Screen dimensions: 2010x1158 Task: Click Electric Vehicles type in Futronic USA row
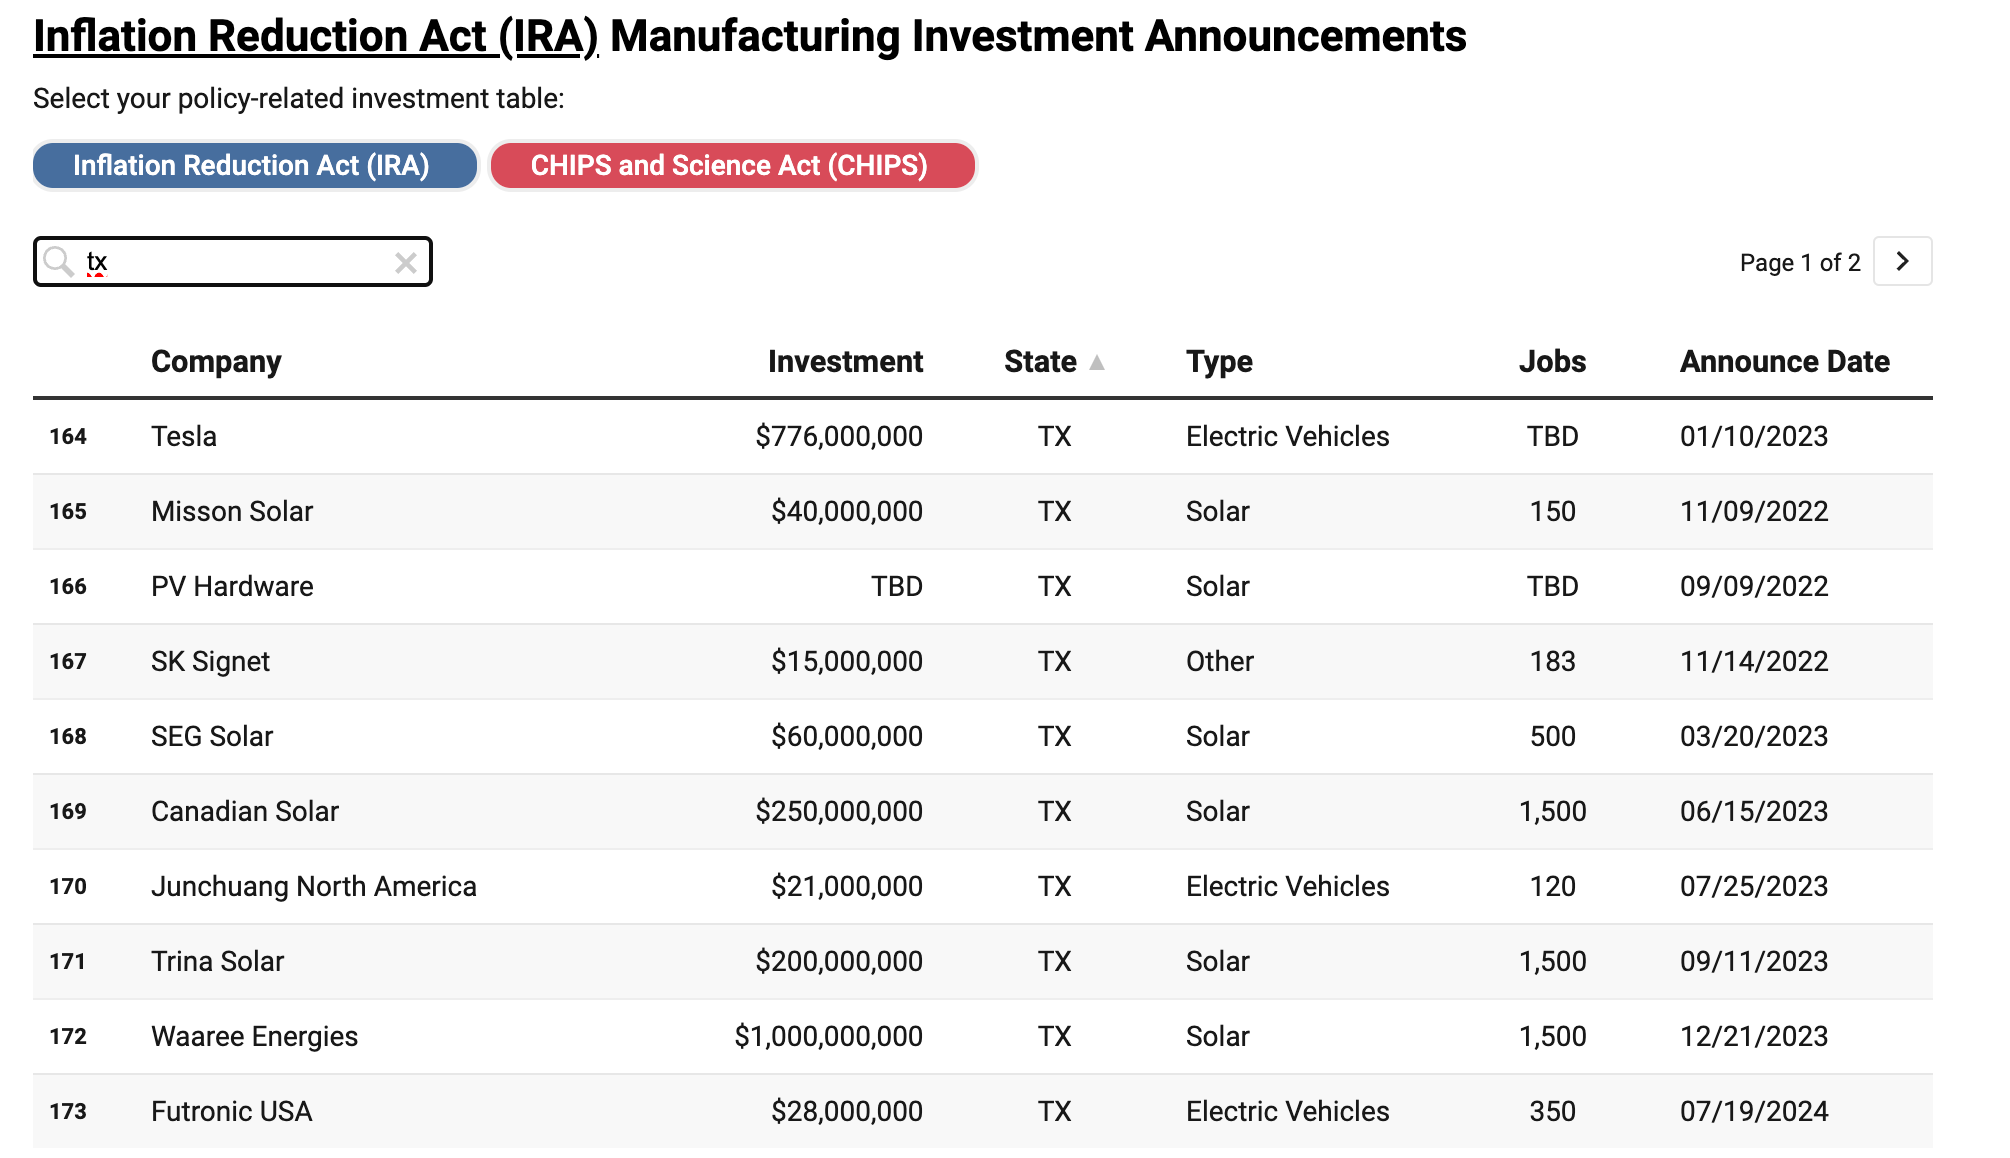pos(1288,1111)
